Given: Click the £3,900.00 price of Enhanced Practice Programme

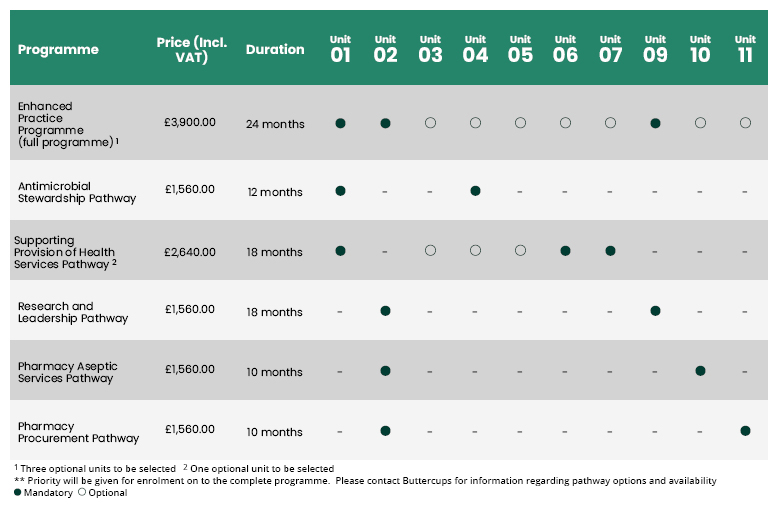Looking at the screenshot, I should pos(190,122).
